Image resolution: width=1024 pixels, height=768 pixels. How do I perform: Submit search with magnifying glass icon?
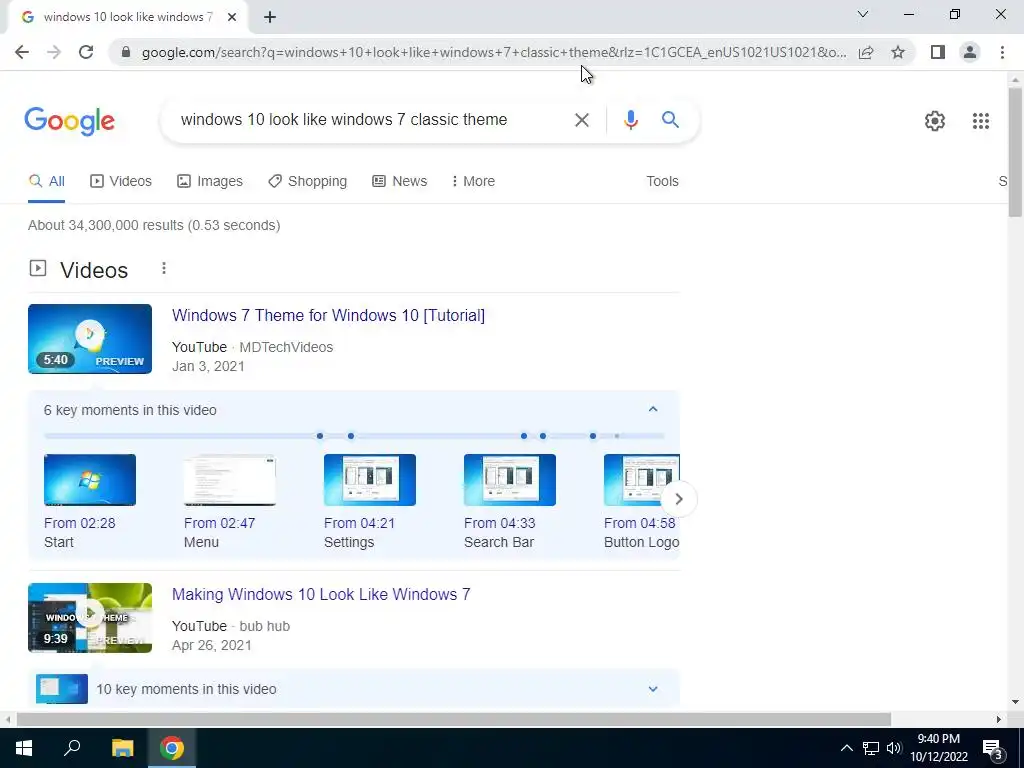point(670,120)
